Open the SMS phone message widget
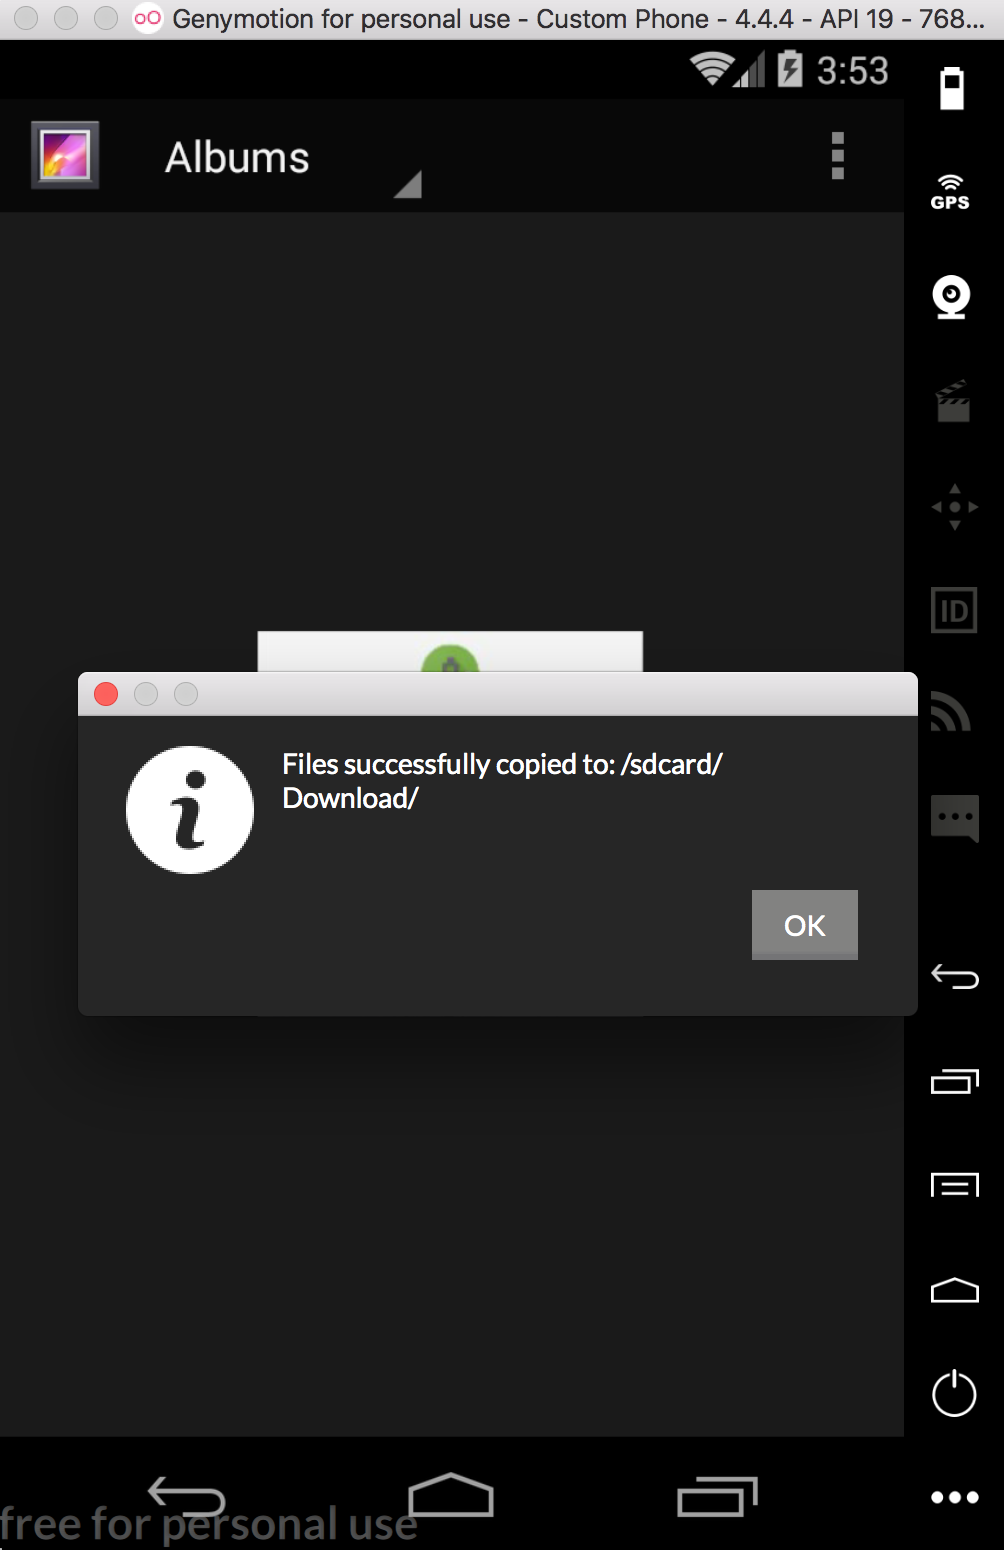This screenshot has width=1004, height=1550. click(x=954, y=819)
